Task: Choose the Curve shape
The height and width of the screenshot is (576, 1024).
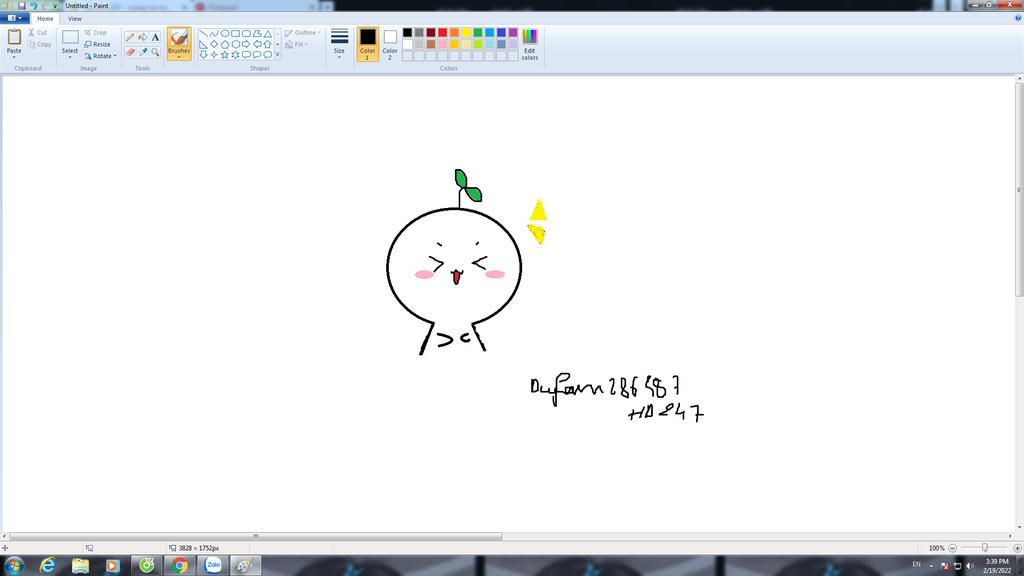Action: [214, 33]
